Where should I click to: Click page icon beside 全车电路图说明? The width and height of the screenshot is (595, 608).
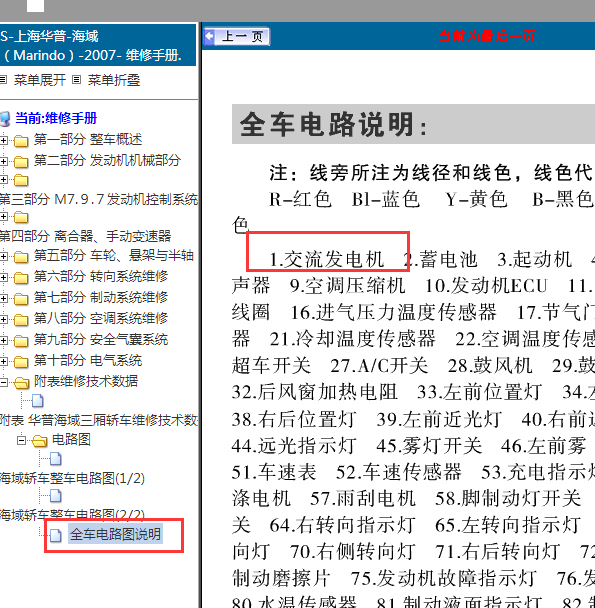pyautogui.click(x=55, y=535)
